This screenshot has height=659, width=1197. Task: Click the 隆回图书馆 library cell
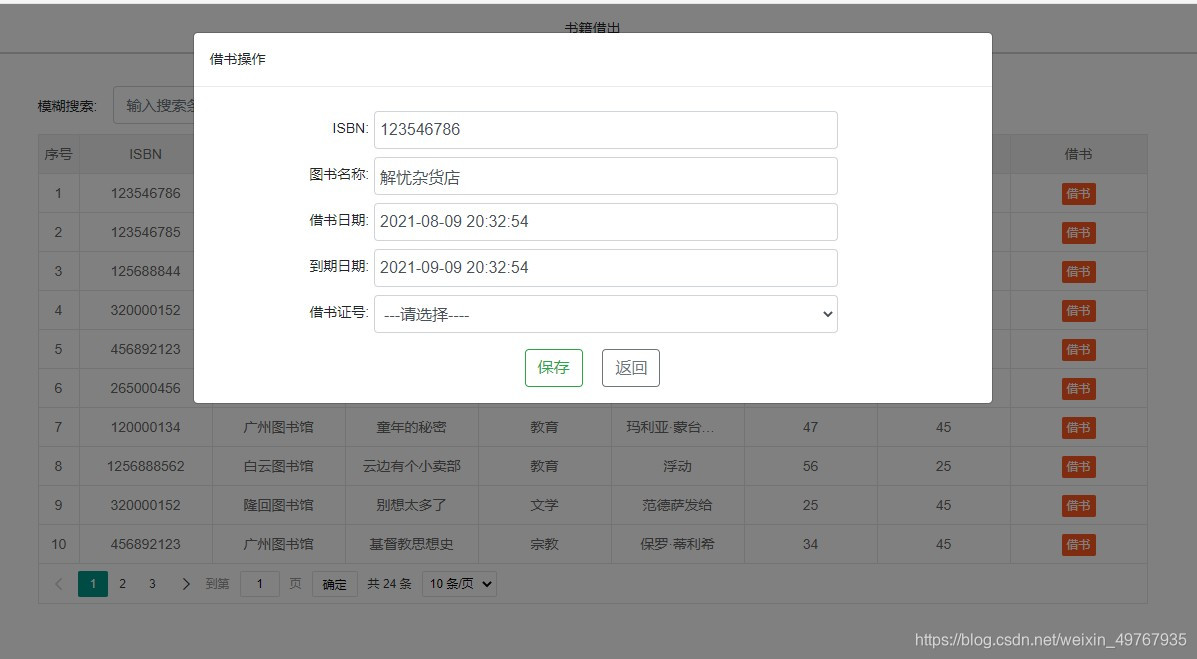pos(279,506)
